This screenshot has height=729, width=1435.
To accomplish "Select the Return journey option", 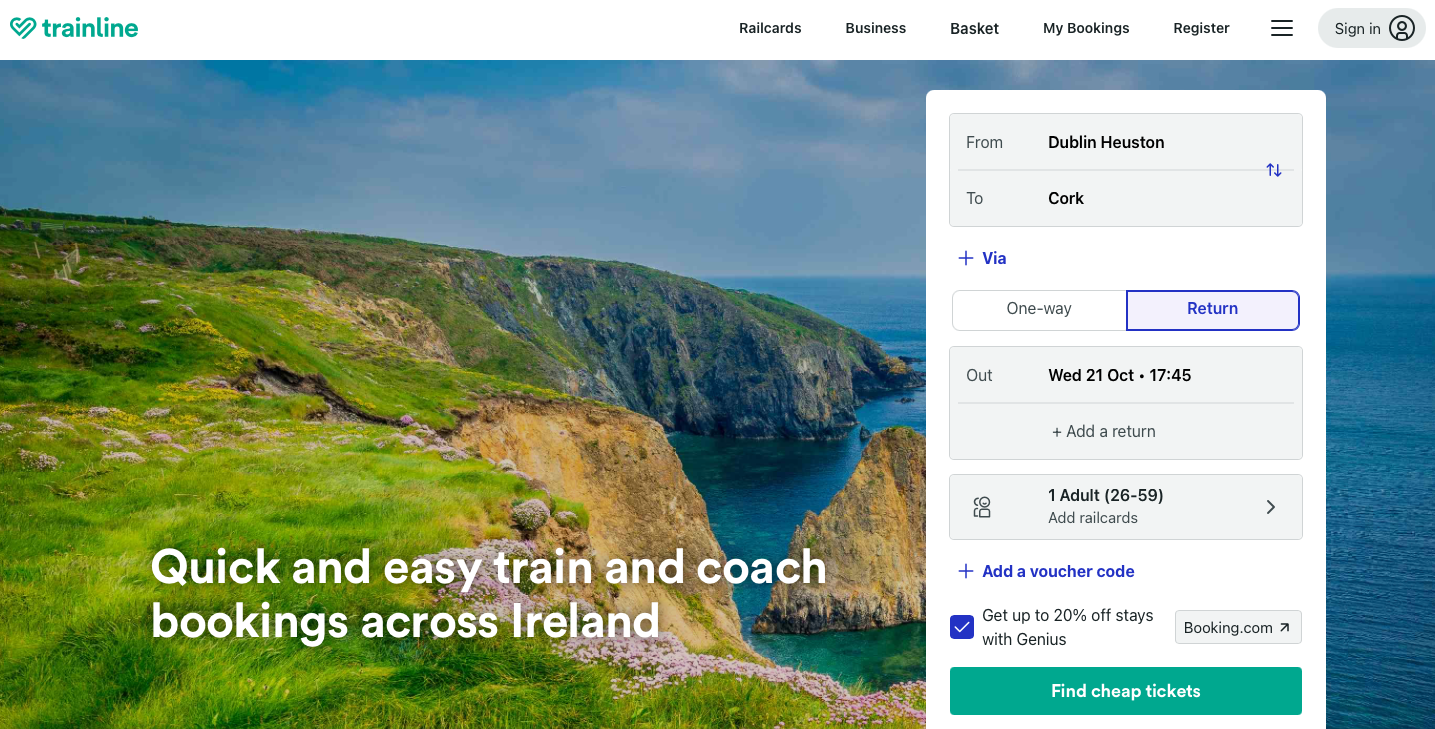I will click(x=1213, y=310).
